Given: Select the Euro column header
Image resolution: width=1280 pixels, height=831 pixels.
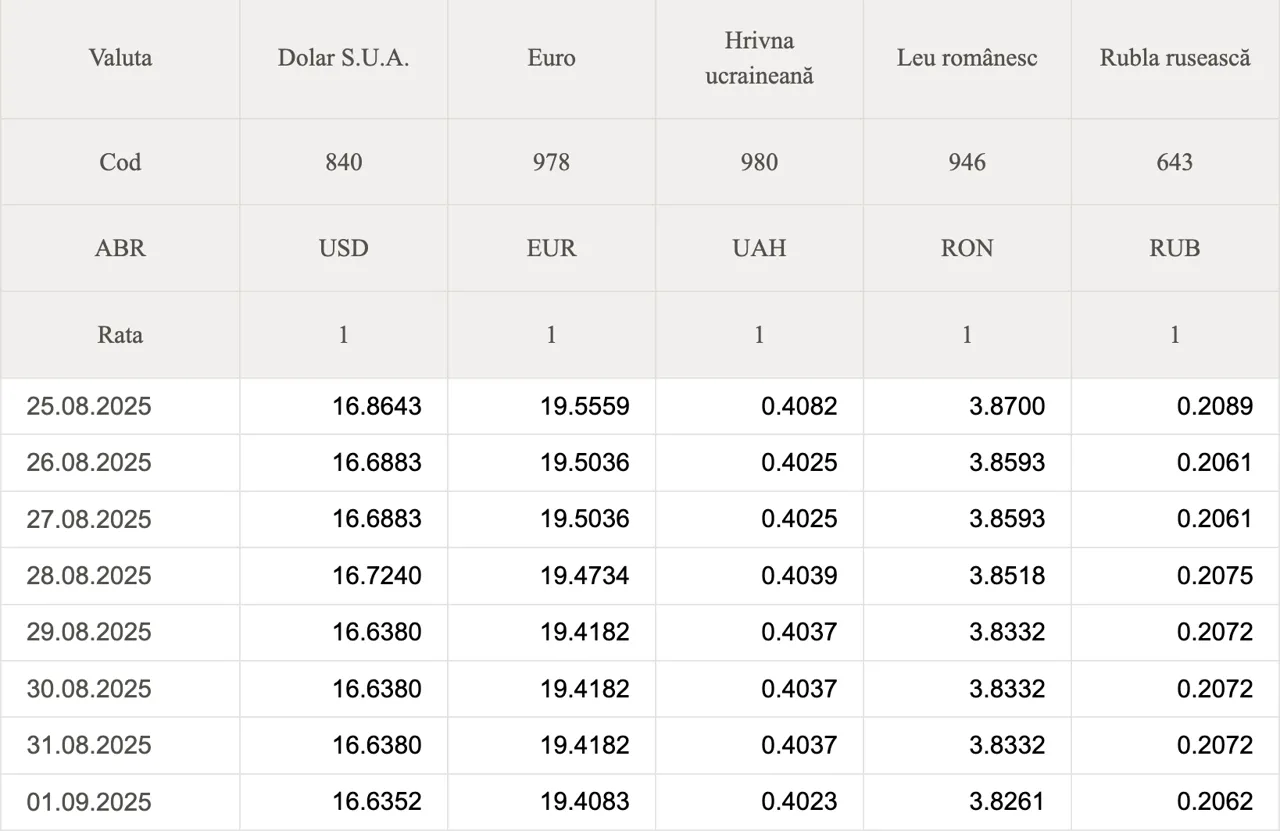Looking at the screenshot, I should [x=551, y=58].
